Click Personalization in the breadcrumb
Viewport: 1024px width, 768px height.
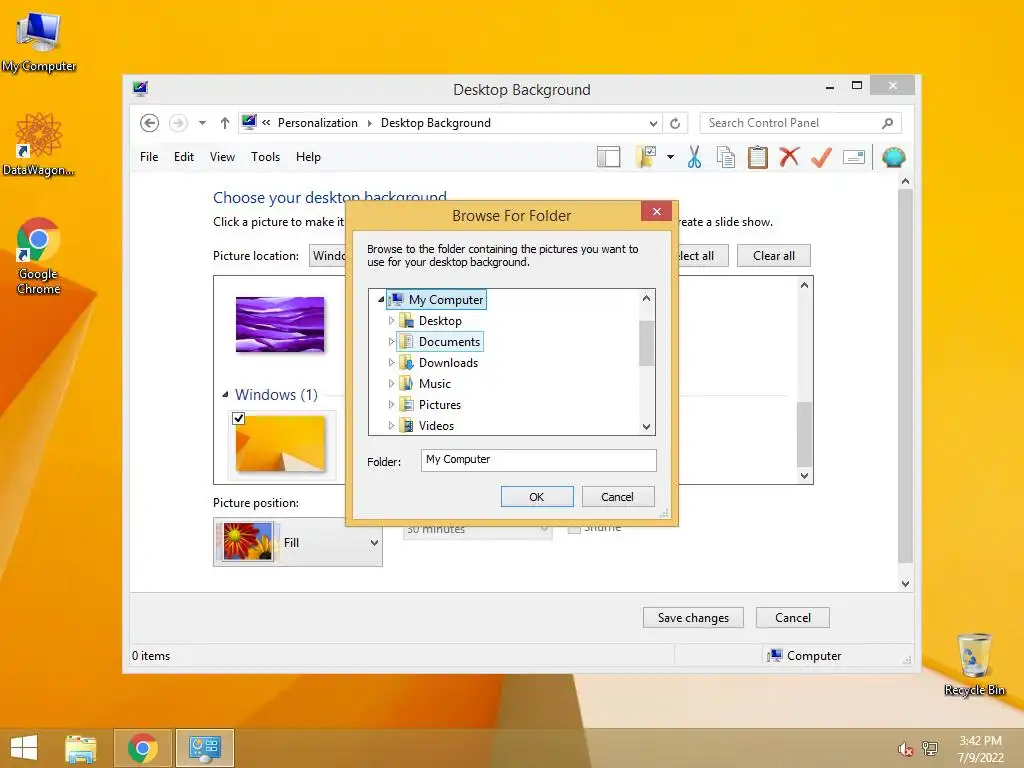(x=317, y=123)
